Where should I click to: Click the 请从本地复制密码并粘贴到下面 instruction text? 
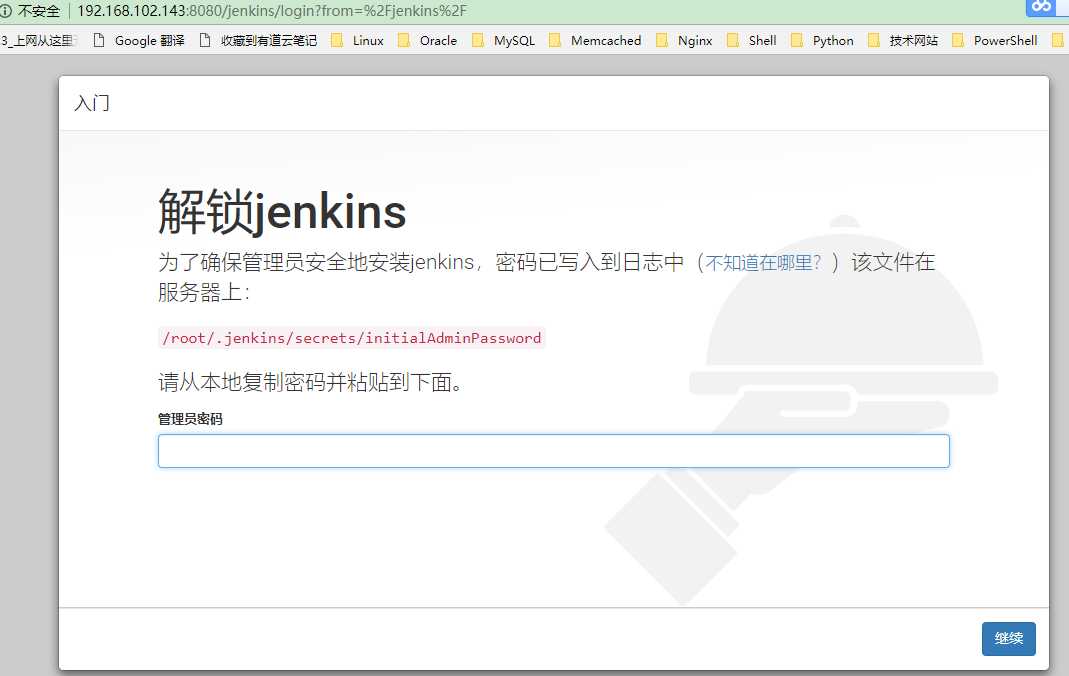[310, 382]
